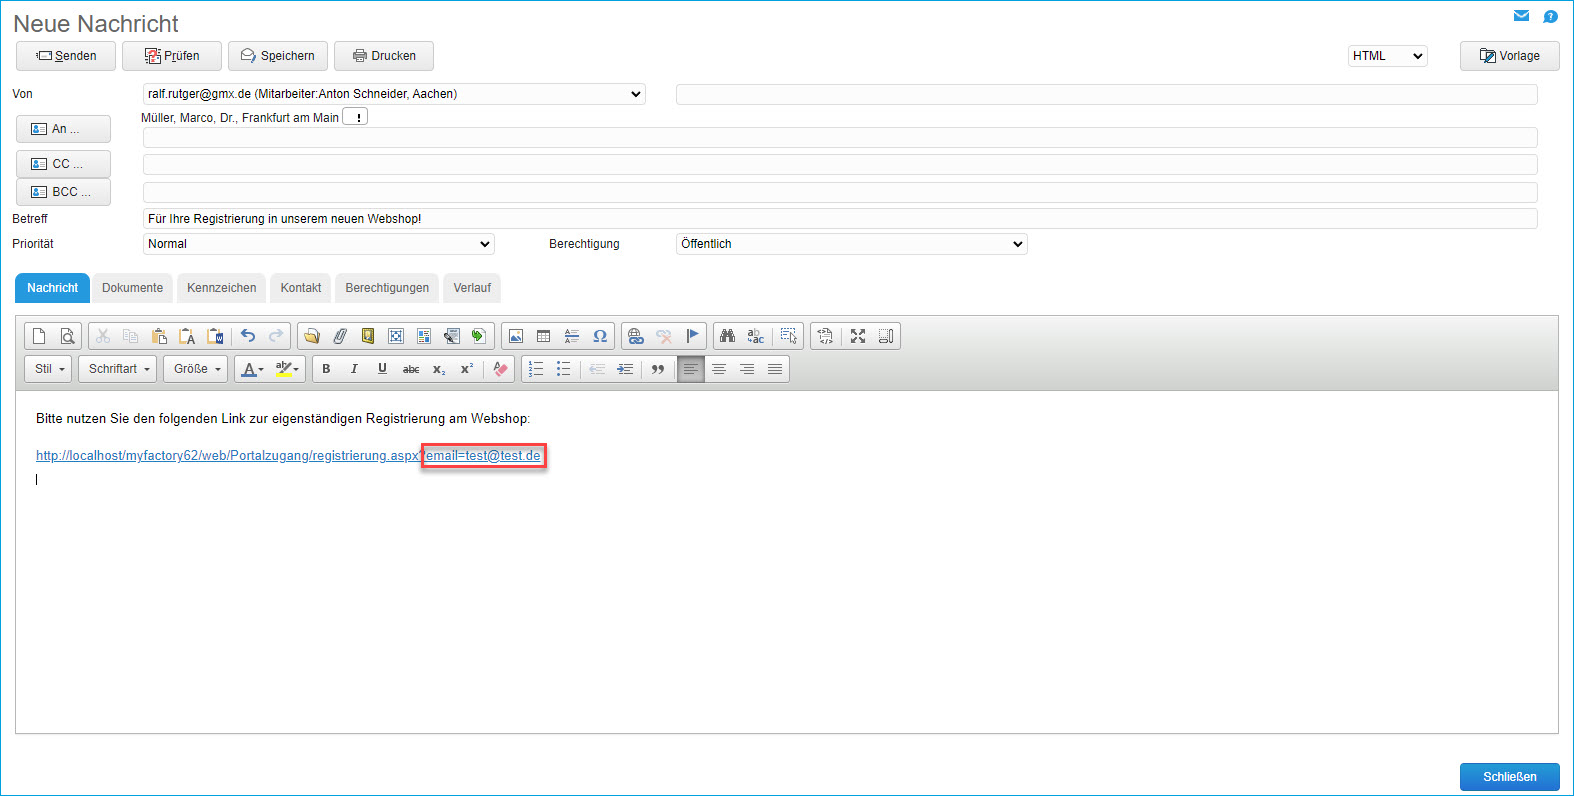The image size is (1574, 796).
Task: Click the Schließen button
Action: [x=1509, y=777]
